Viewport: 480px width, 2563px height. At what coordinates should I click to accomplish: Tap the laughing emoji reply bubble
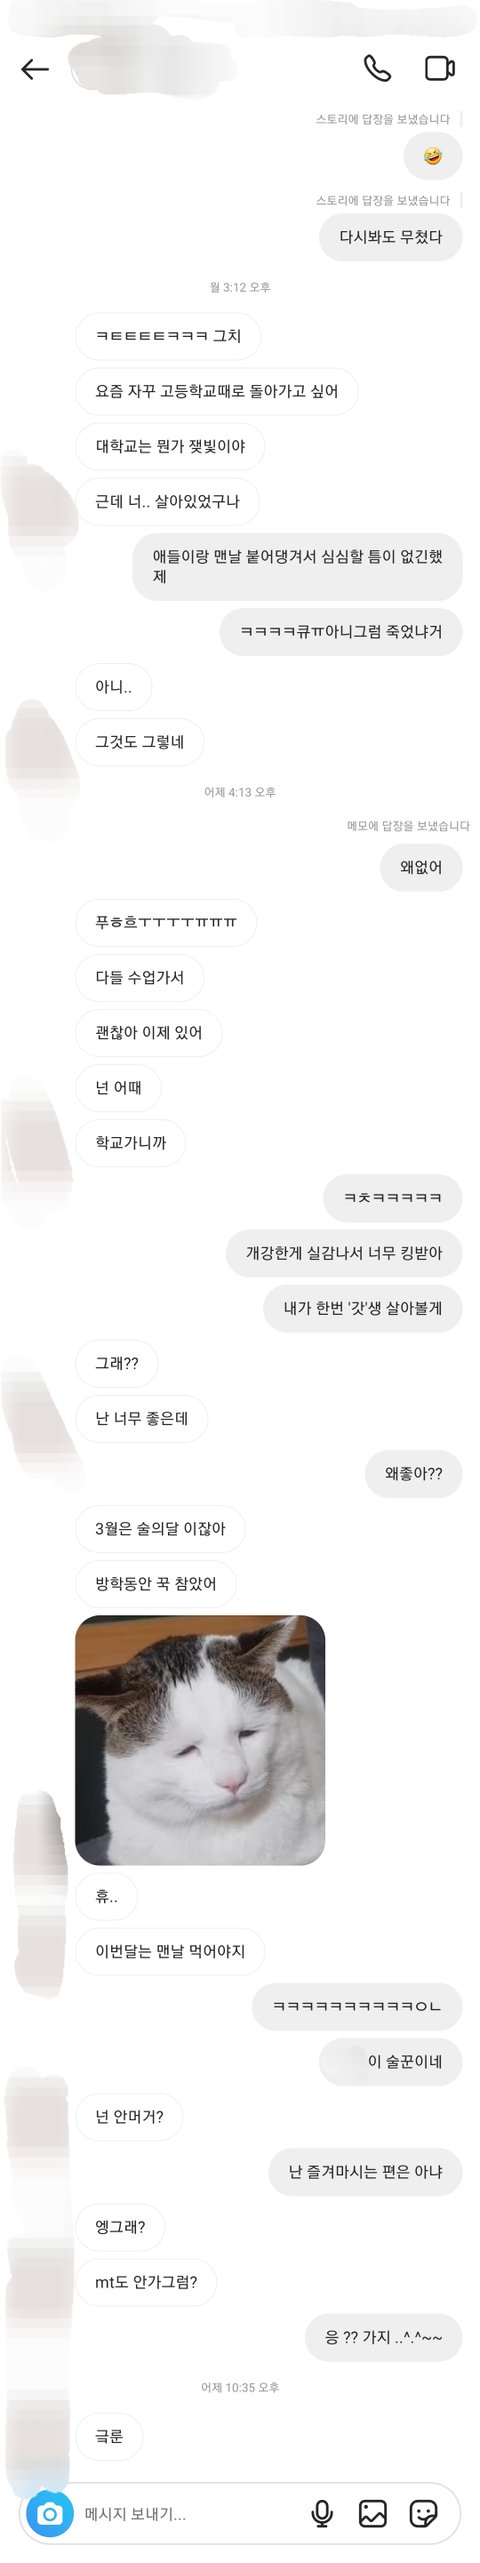[433, 156]
